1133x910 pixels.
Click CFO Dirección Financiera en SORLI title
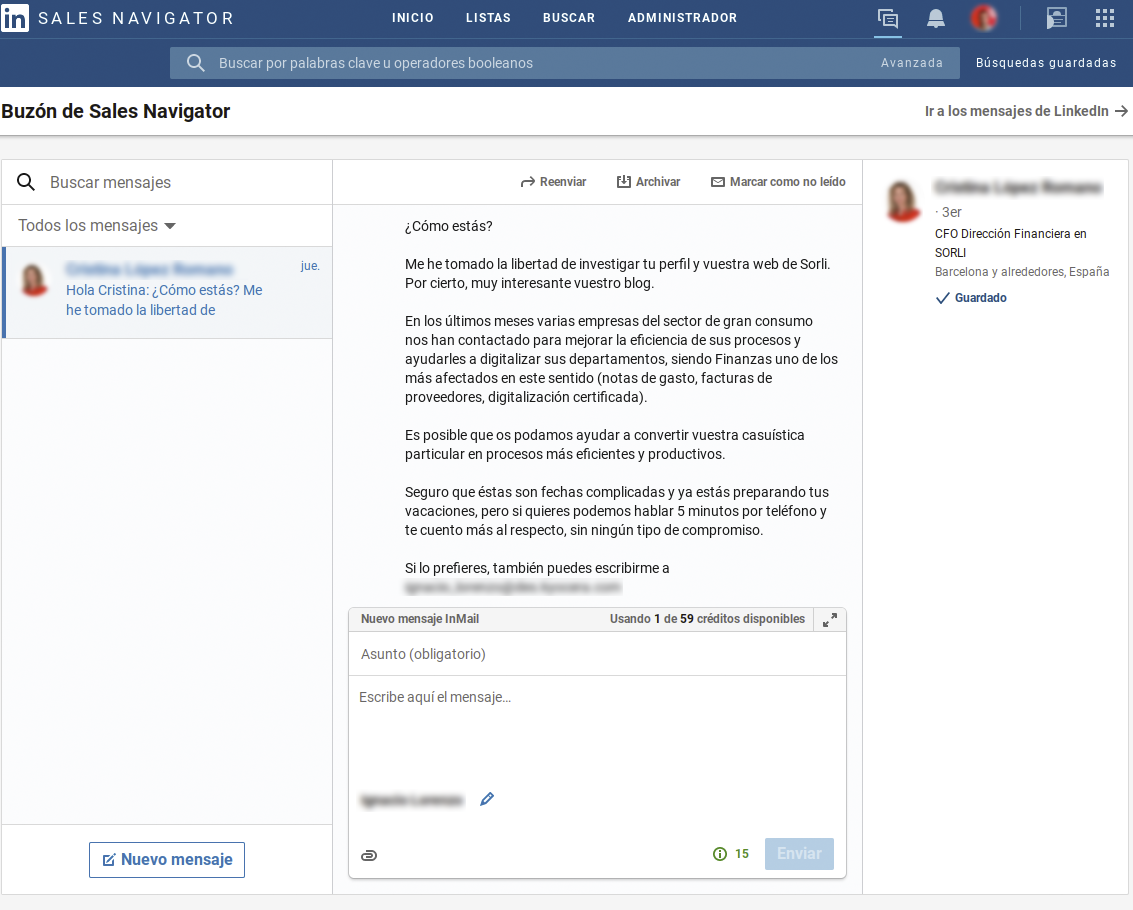(1010, 243)
